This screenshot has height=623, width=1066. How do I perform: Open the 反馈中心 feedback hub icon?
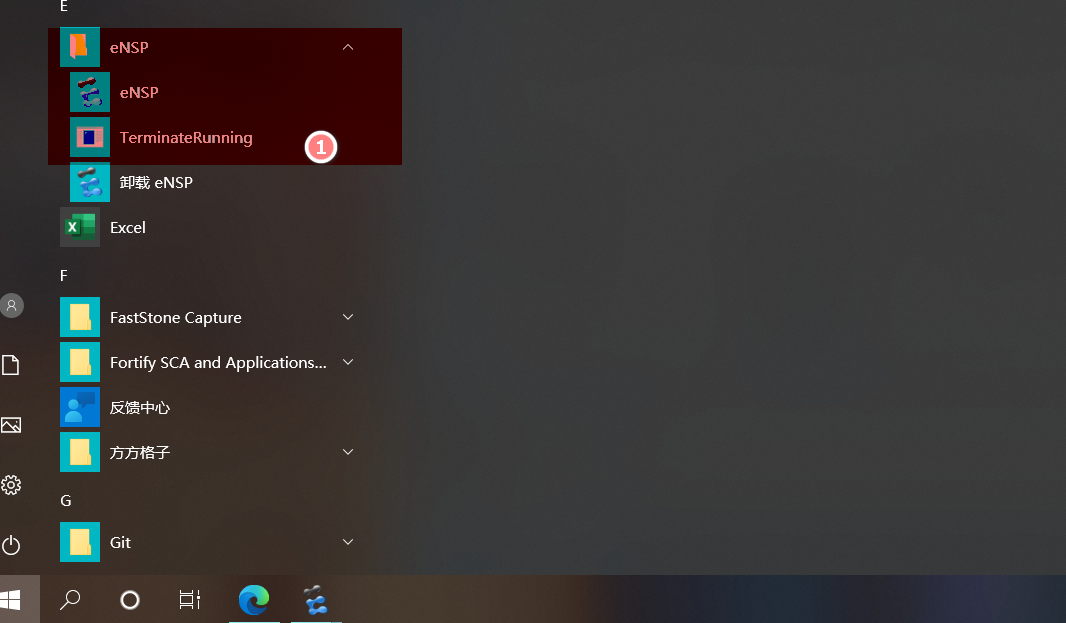click(x=80, y=407)
